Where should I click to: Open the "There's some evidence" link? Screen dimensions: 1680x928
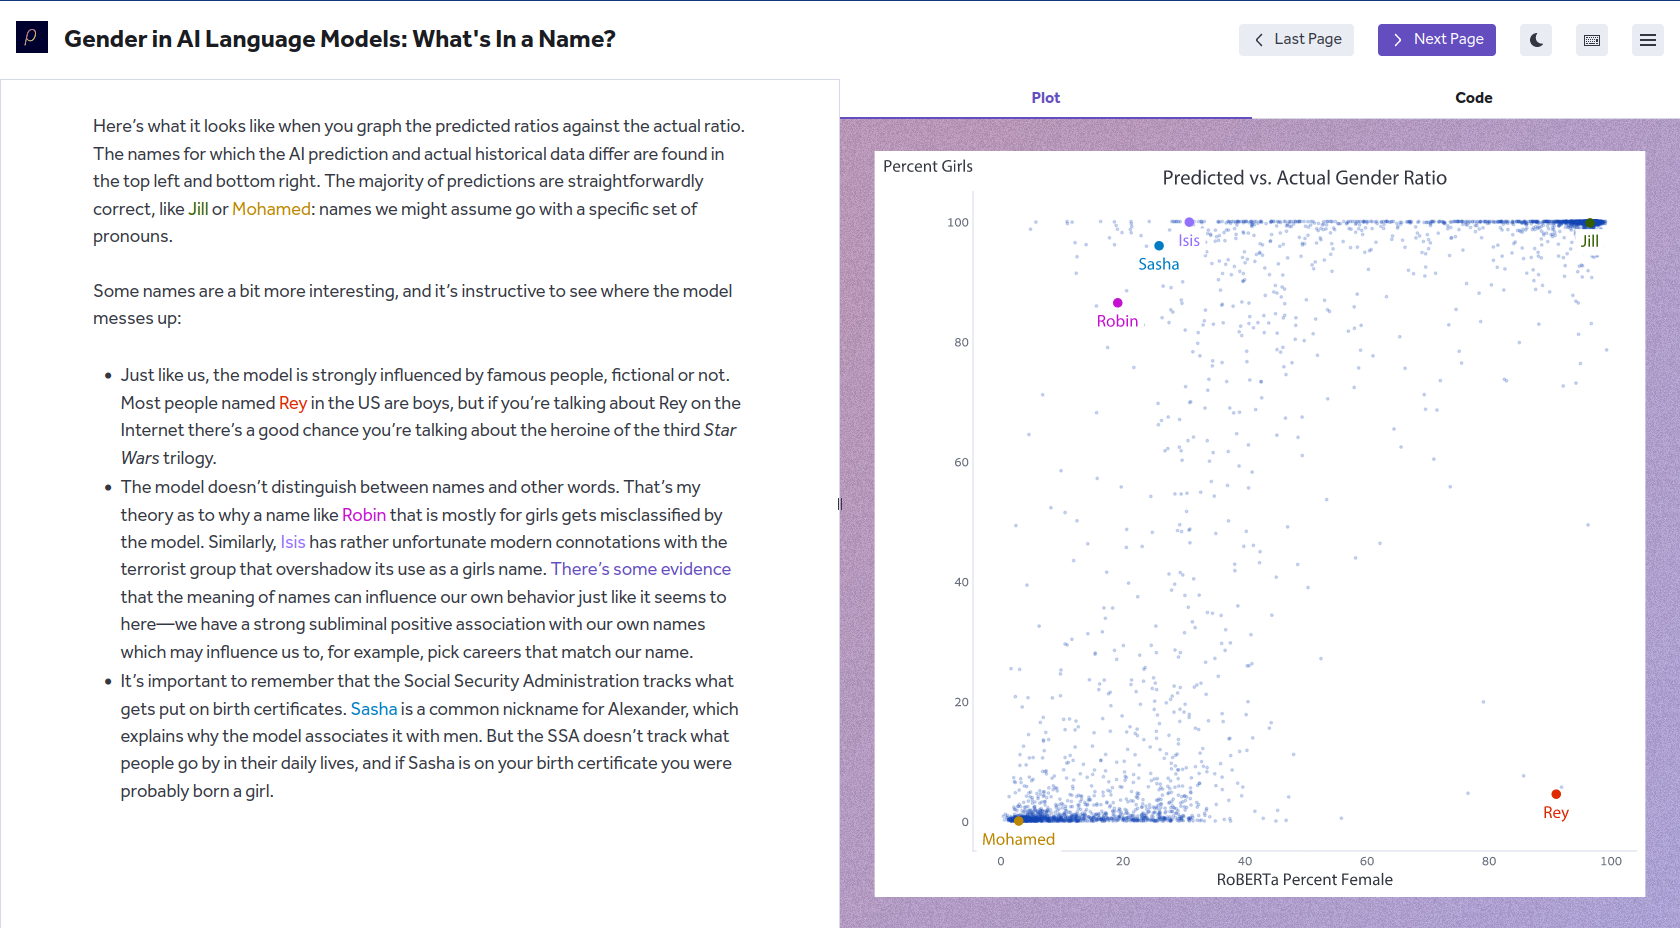point(641,569)
